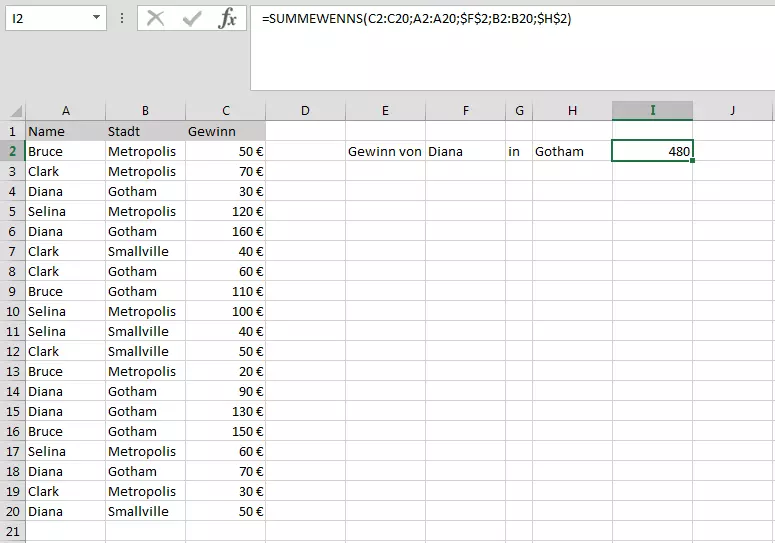Select row 10 header
Viewport: 775px width, 543px height.
click(x=13, y=311)
